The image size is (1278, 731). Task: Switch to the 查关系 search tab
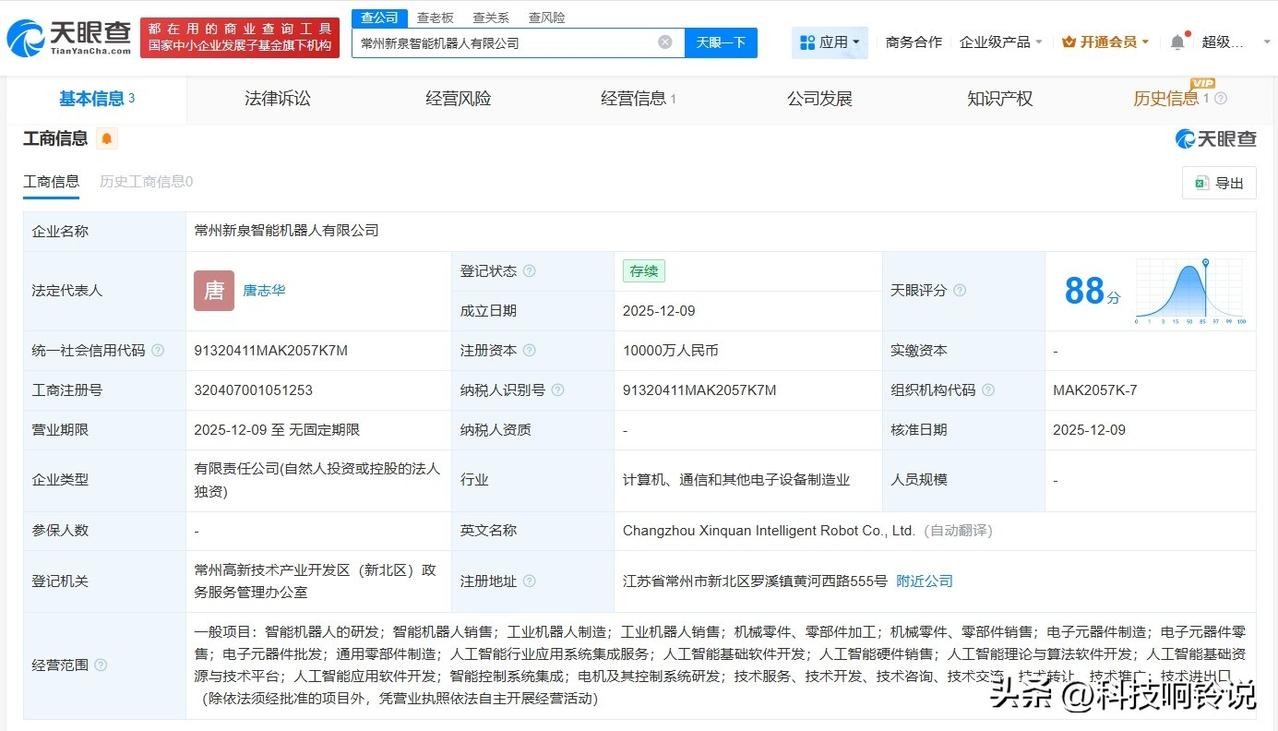click(x=490, y=18)
